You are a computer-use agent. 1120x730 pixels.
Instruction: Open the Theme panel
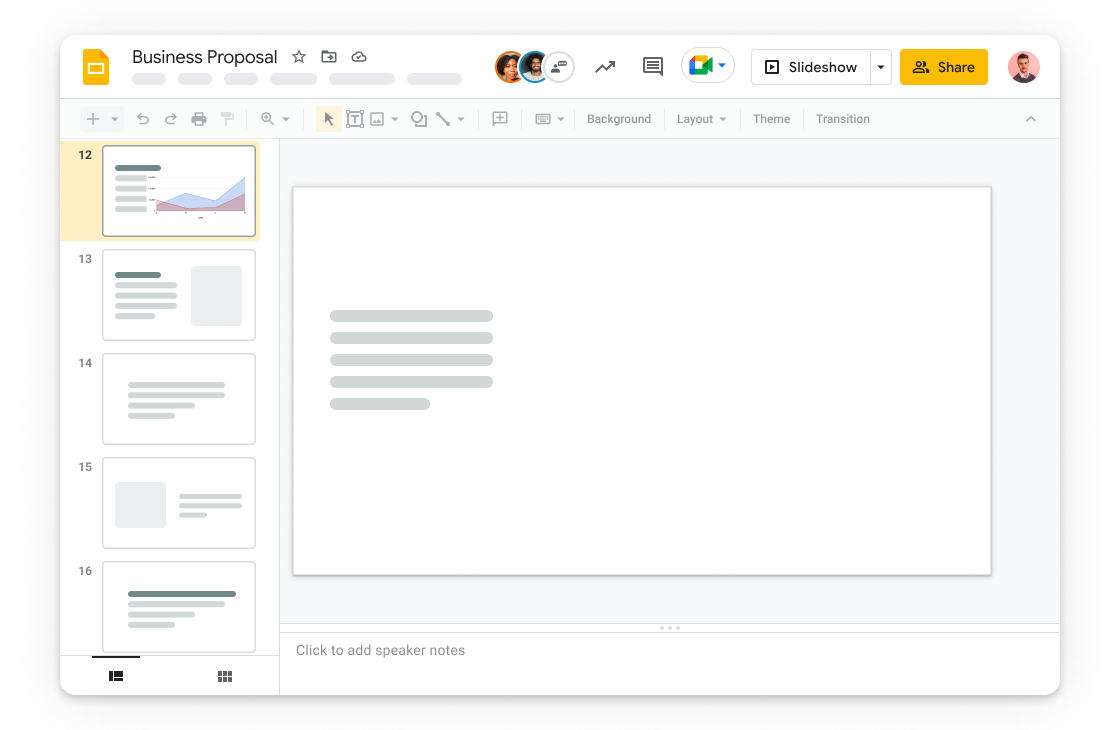771,119
